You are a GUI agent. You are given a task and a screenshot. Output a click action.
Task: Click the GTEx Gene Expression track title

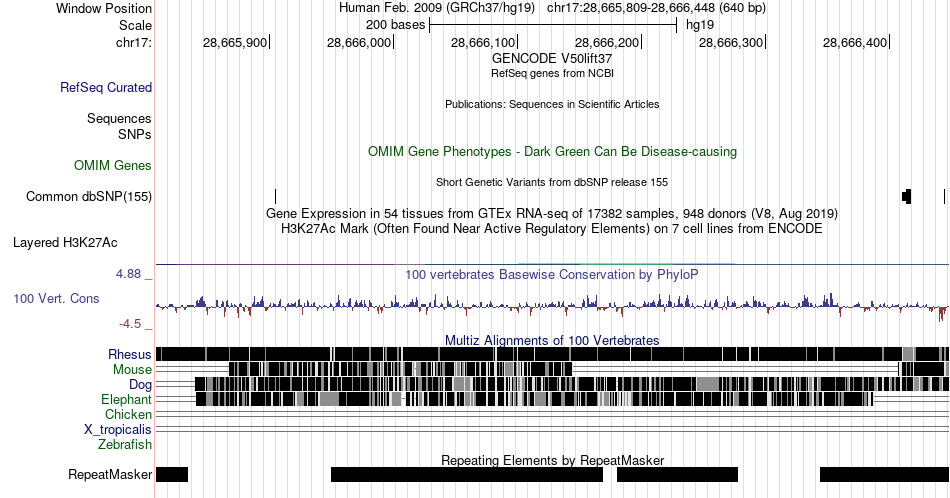pyautogui.click(x=552, y=213)
